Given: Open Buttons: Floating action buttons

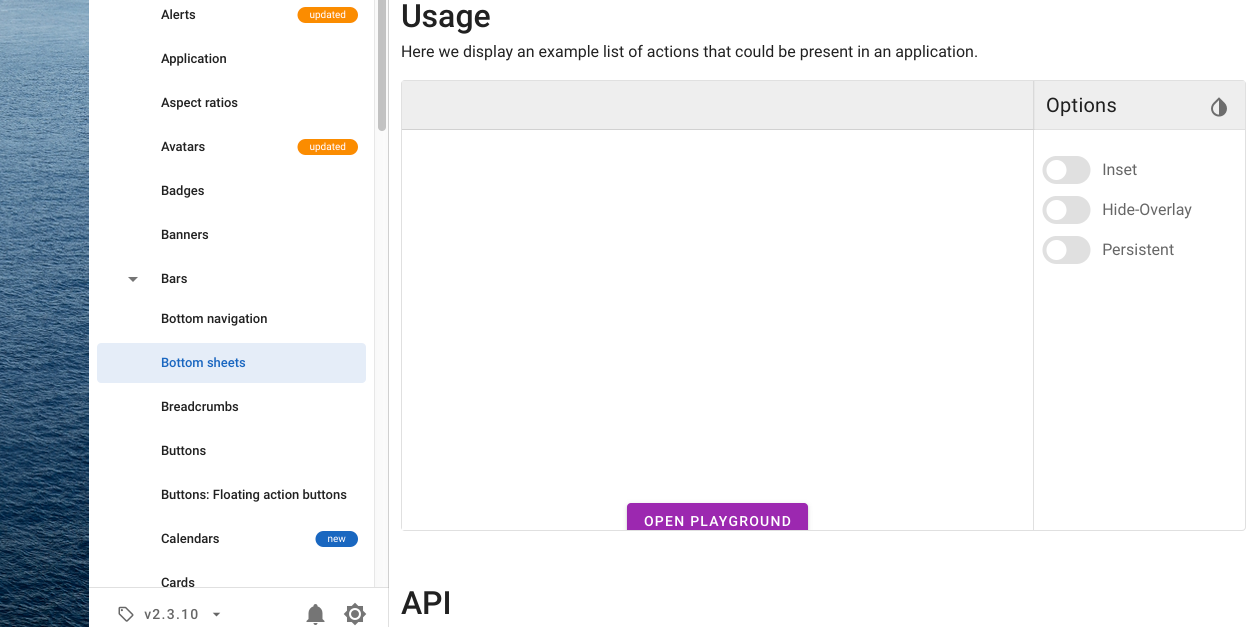Looking at the screenshot, I should 253,494.
